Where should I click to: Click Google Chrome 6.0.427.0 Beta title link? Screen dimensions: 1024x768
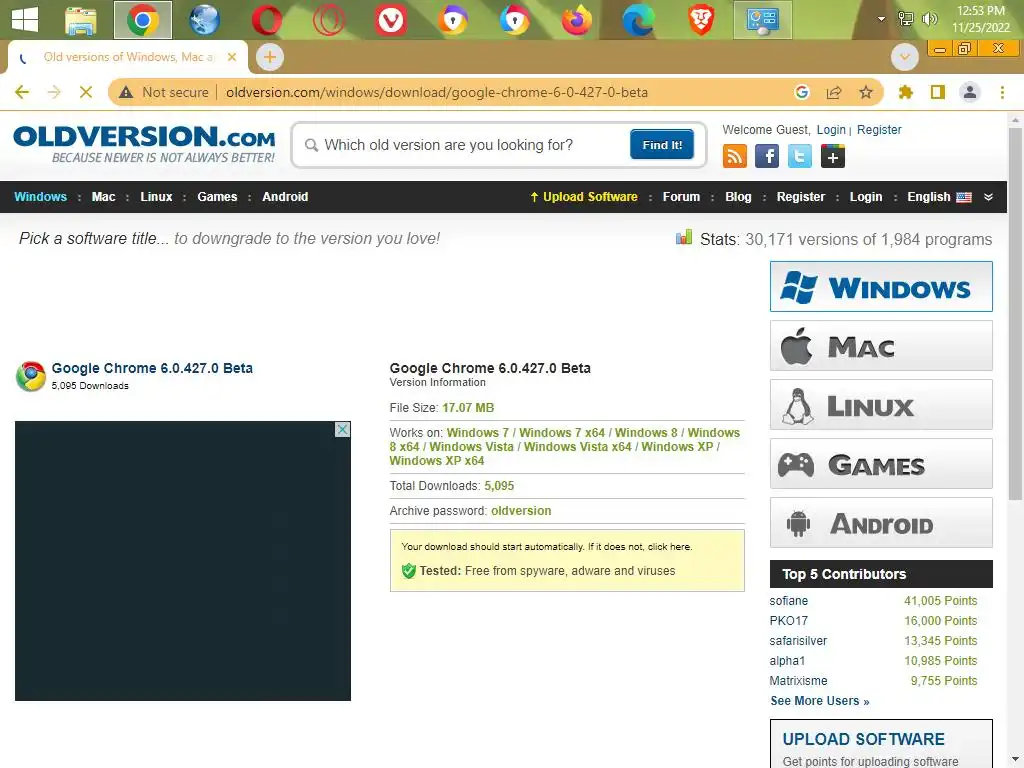pyautogui.click(x=152, y=368)
